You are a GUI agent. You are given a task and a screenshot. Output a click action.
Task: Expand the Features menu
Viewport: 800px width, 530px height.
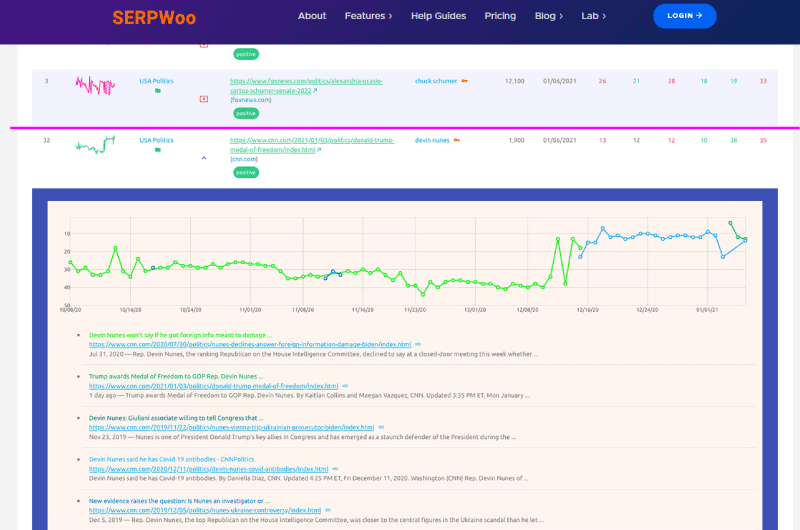[x=368, y=16]
